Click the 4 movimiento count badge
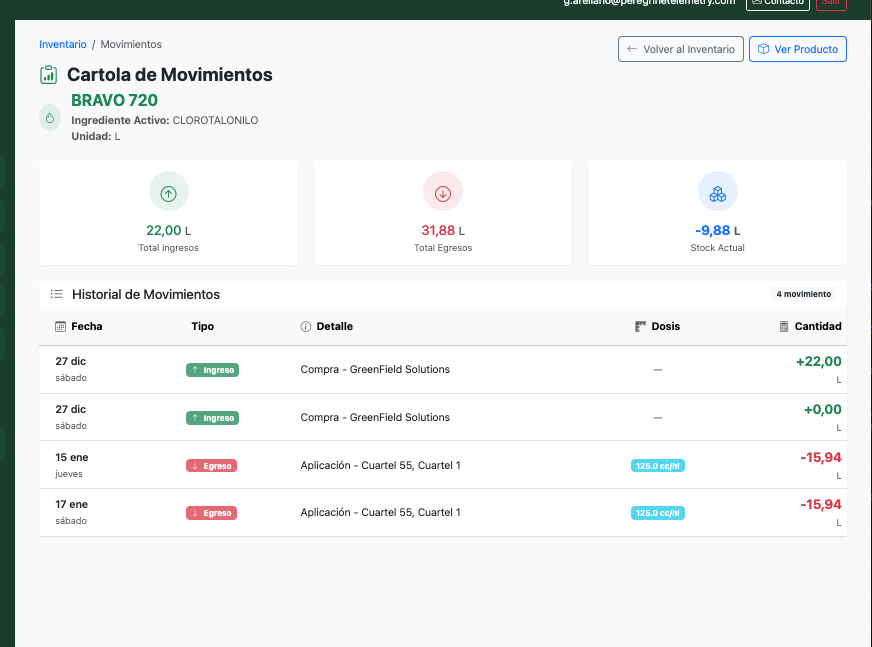Viewport: 872px width, 647px height. coord(803,295)
